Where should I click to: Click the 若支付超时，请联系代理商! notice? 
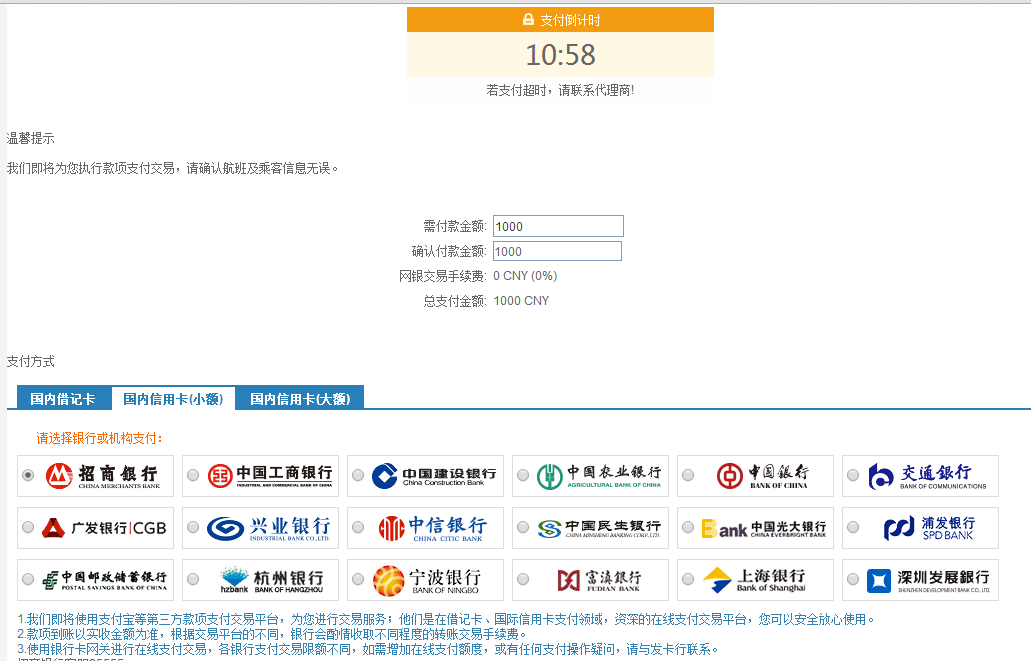(560, 90)
